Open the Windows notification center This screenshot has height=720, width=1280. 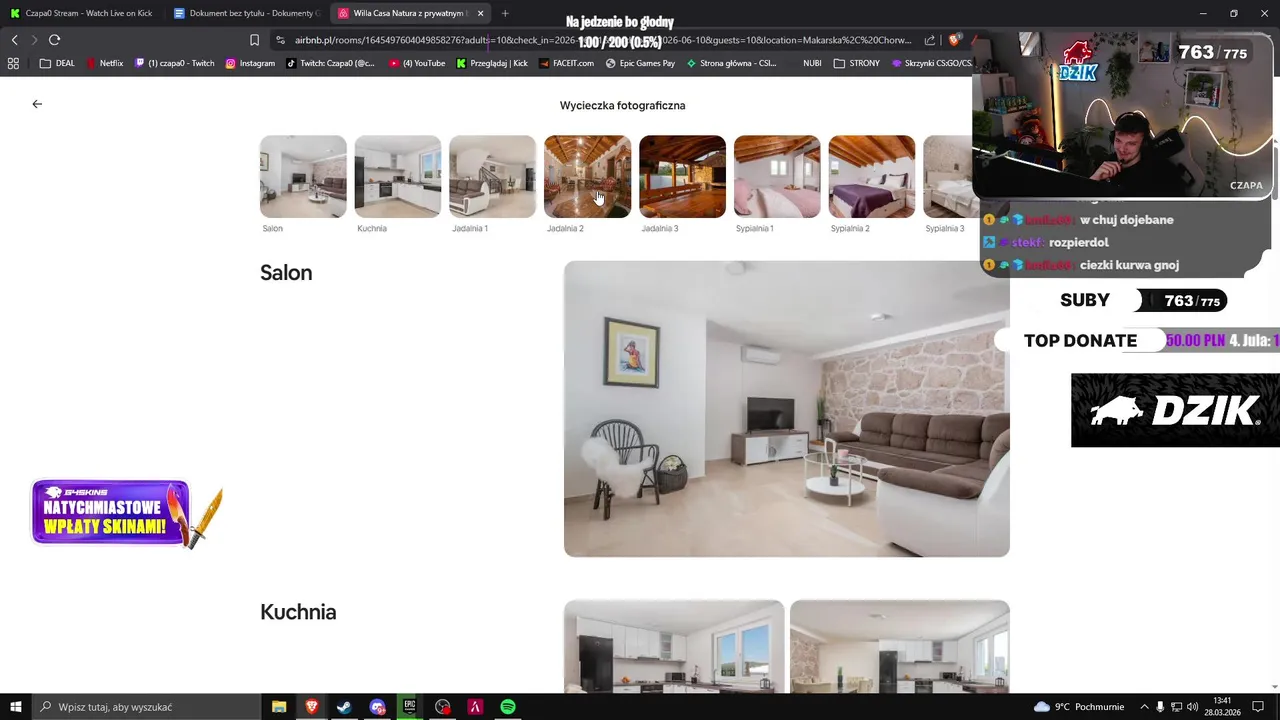click(1258, 707)
